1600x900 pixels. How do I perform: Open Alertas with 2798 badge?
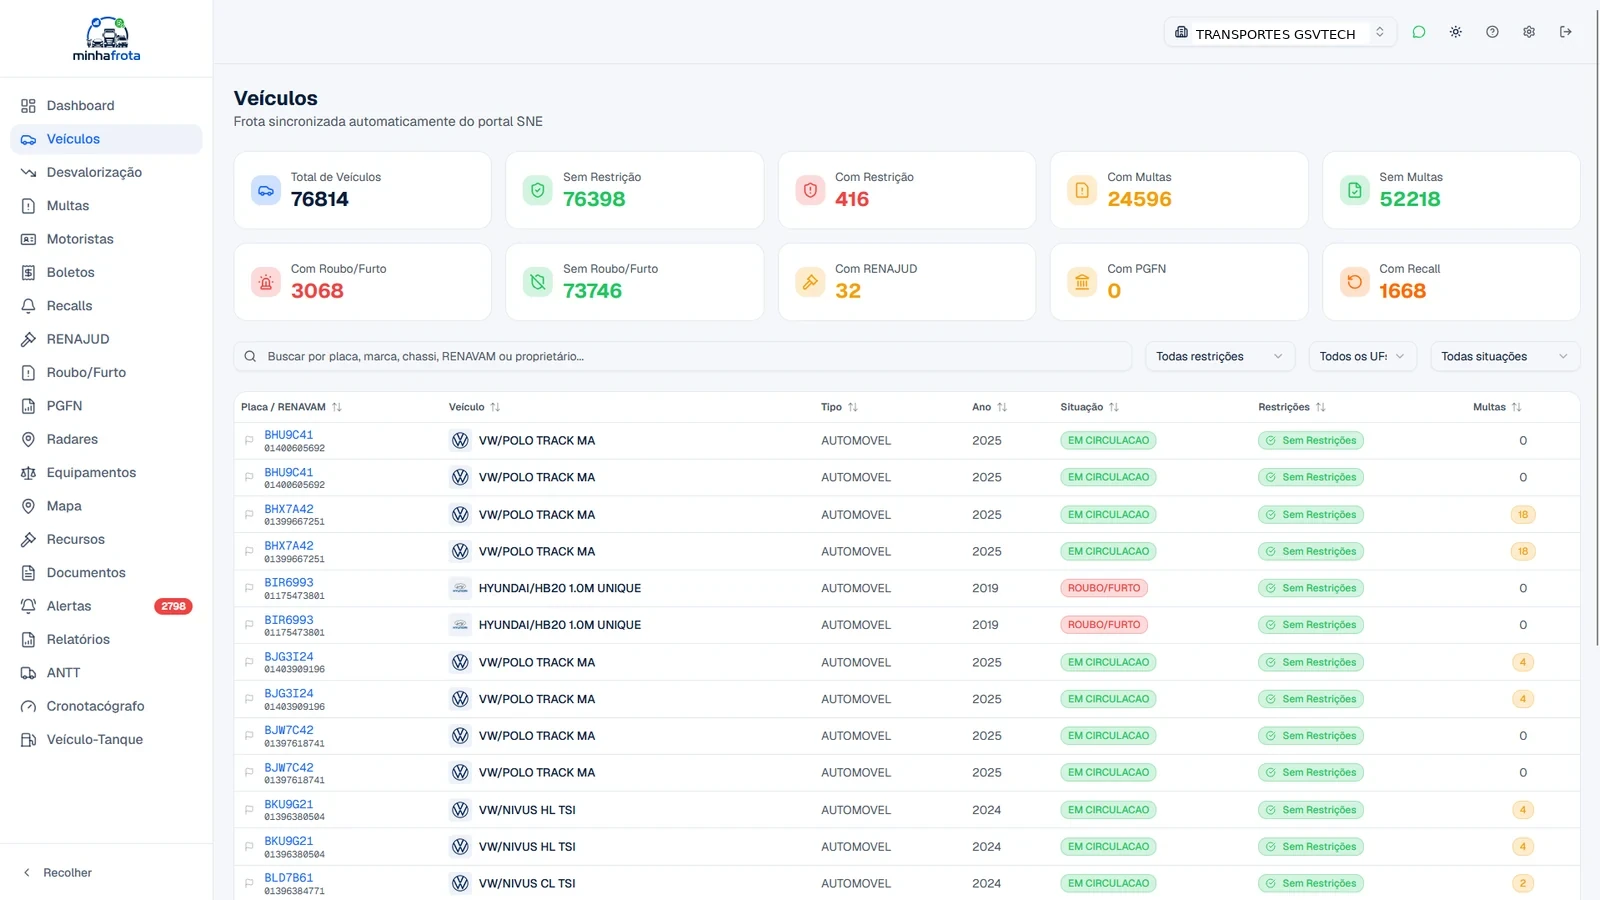[106, 606]
